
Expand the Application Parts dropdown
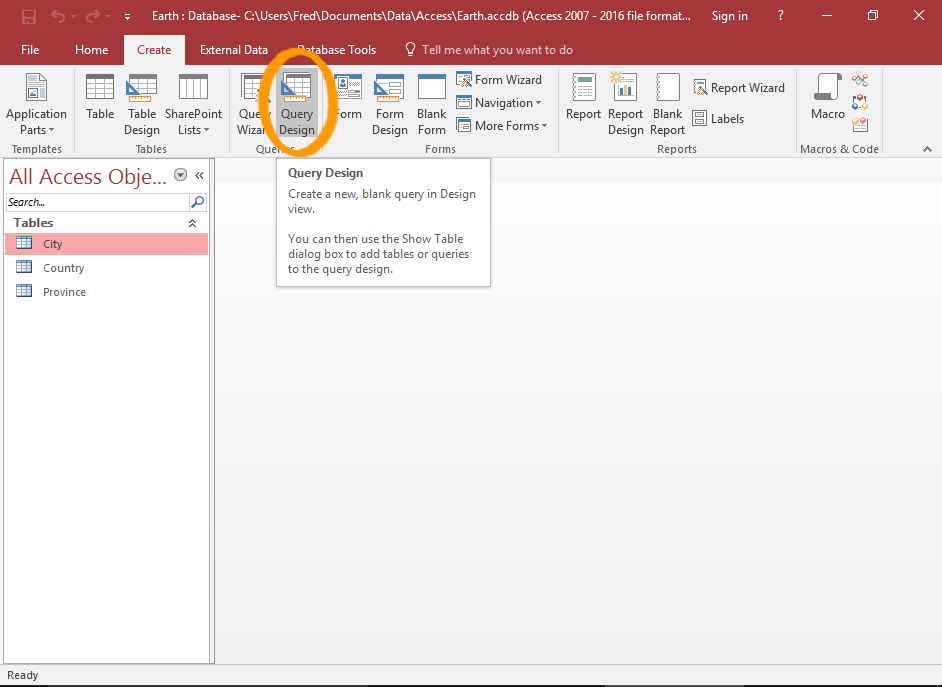click(36, 105)
